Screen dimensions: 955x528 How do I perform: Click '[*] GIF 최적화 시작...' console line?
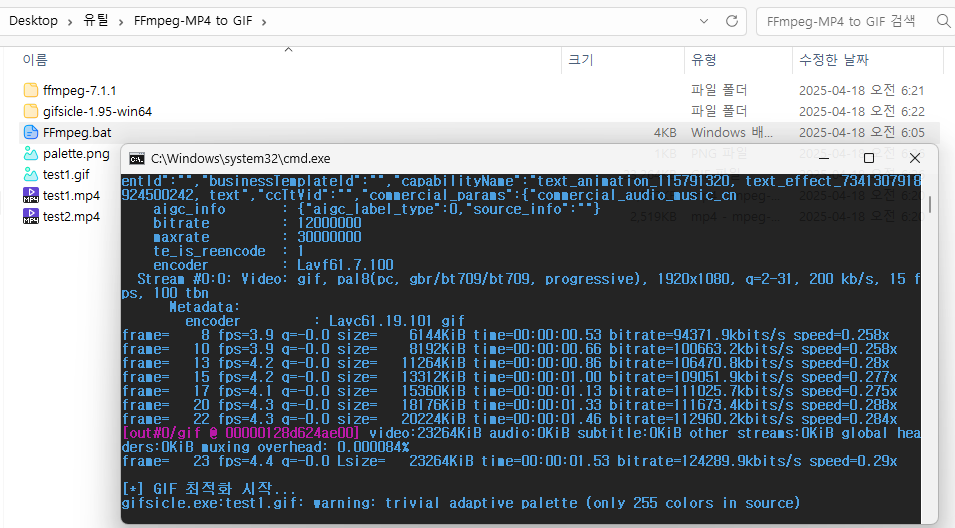209,488
